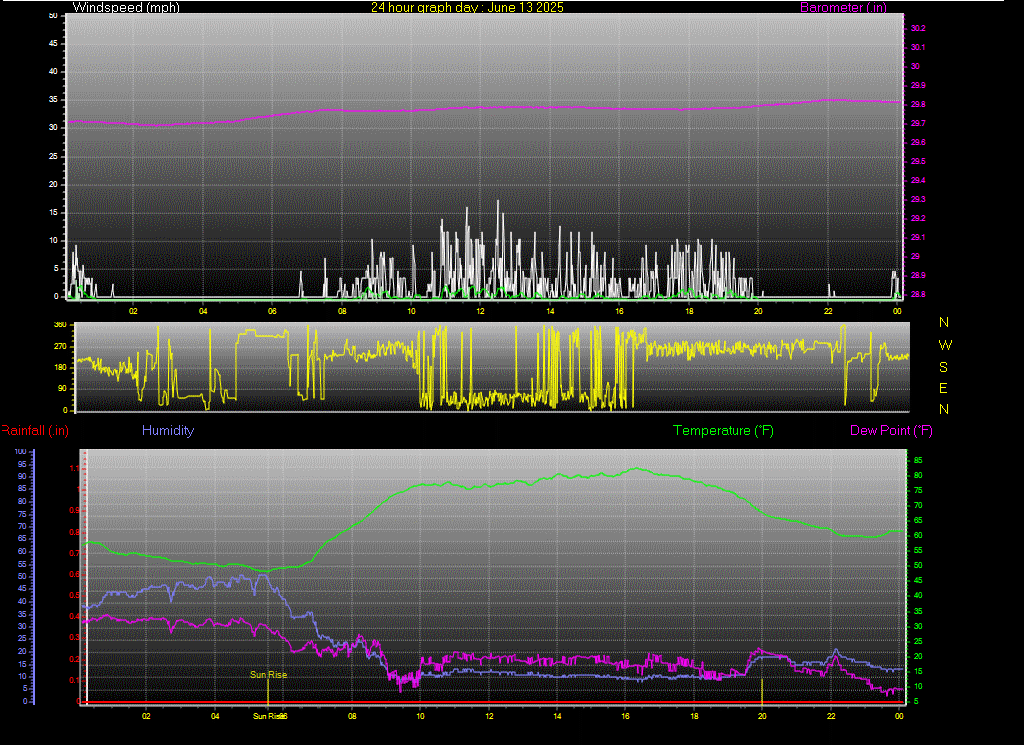
Task: Select the 30.1 barometer axis value
Action: pos(918,47)
